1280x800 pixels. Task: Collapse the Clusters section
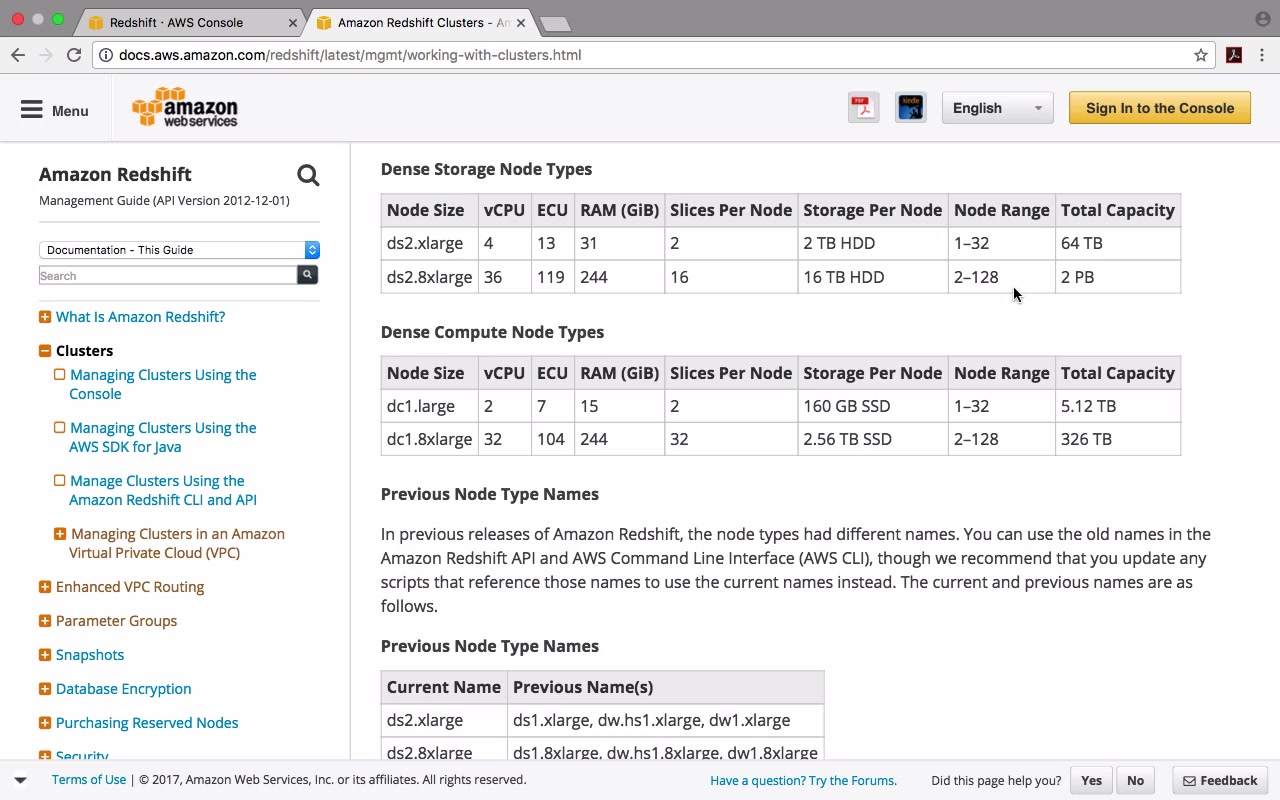tap(45, 351)
